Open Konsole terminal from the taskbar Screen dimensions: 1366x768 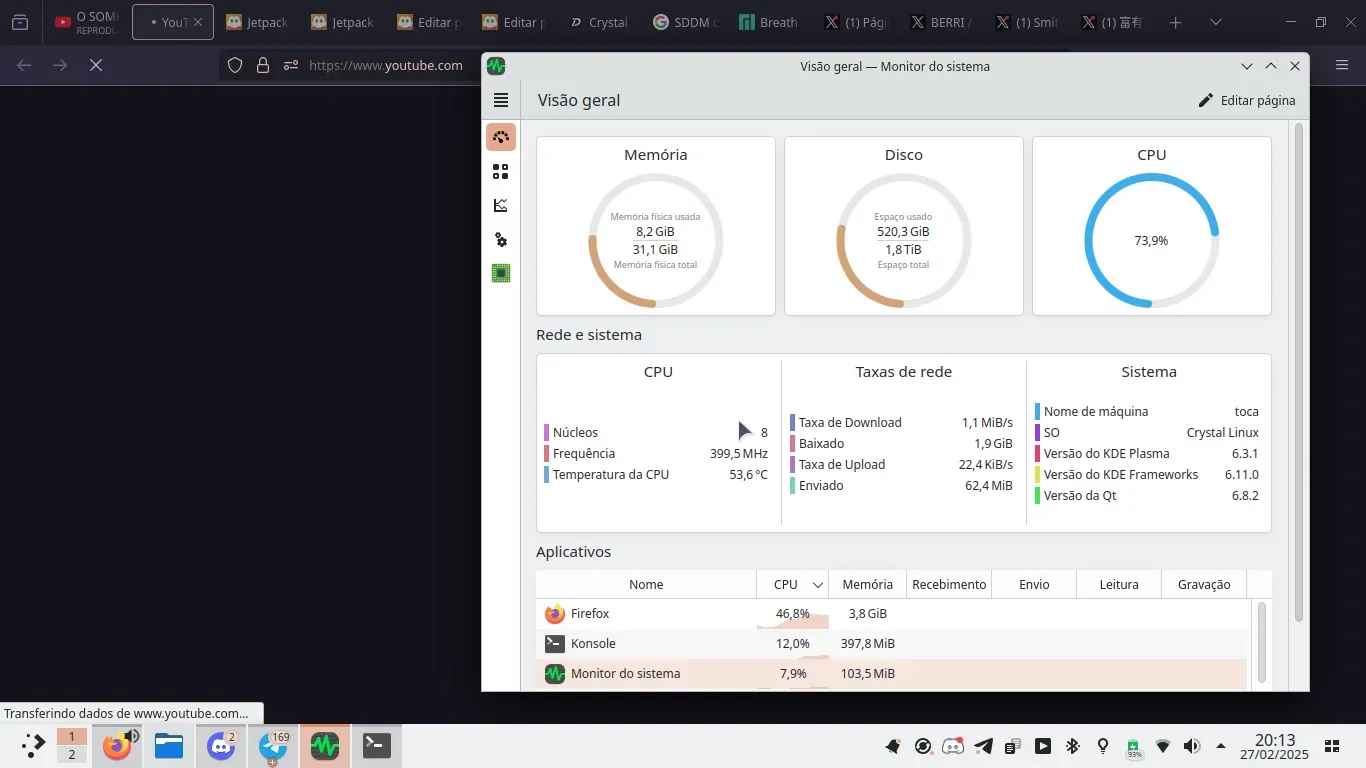pos(377,746)
